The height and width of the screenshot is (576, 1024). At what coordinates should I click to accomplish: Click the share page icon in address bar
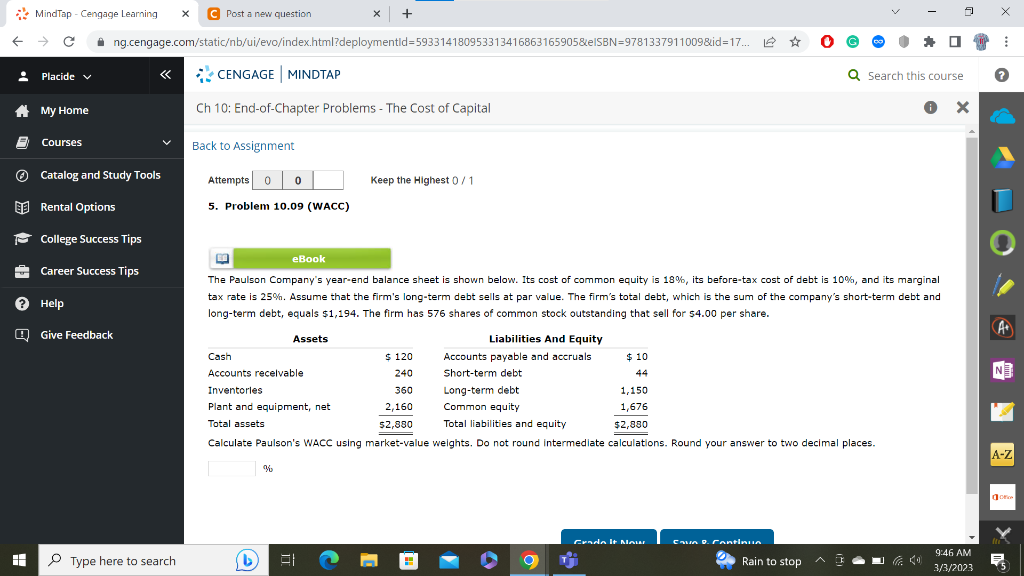(x=769, y=42)
